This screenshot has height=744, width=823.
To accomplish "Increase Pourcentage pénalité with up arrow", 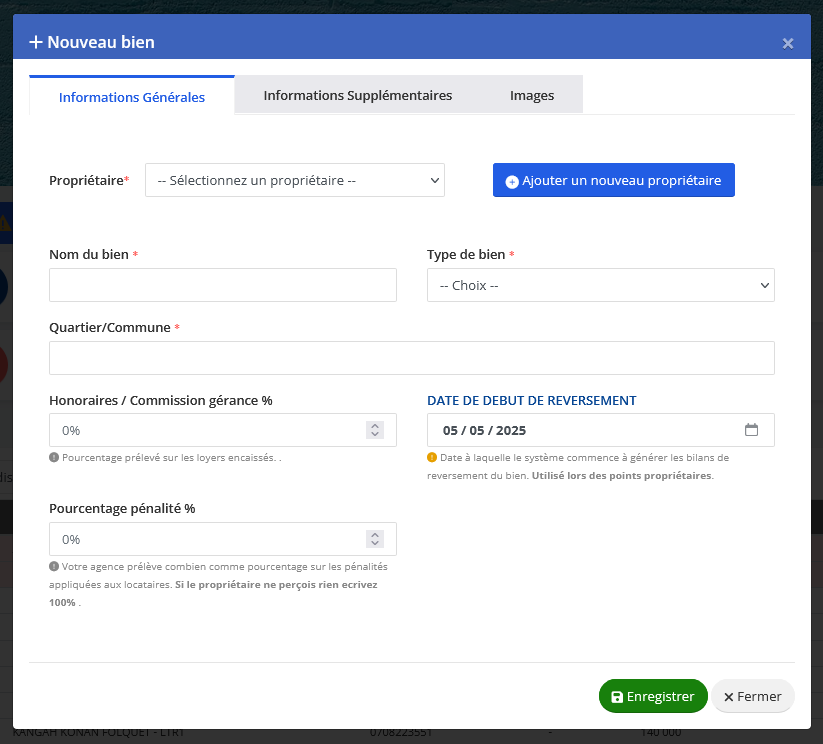I will [x=375, y=534].
